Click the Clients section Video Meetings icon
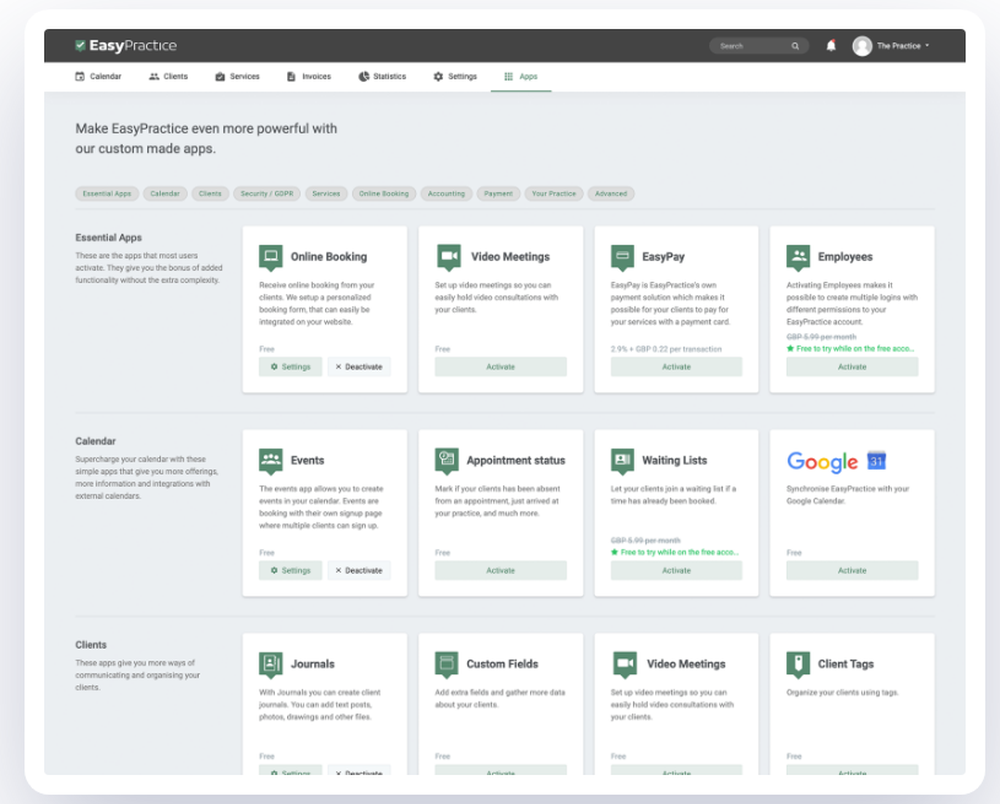This screenshot has height=804, width=1000. [624, 664]
